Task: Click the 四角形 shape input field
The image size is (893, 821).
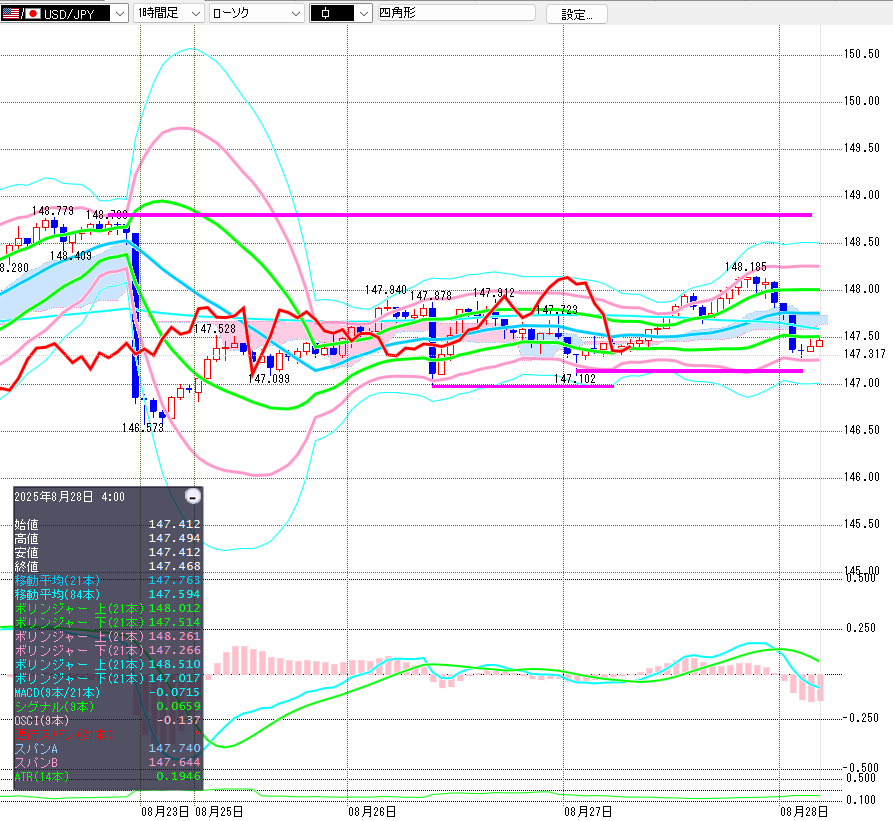Action: (457, 13)
